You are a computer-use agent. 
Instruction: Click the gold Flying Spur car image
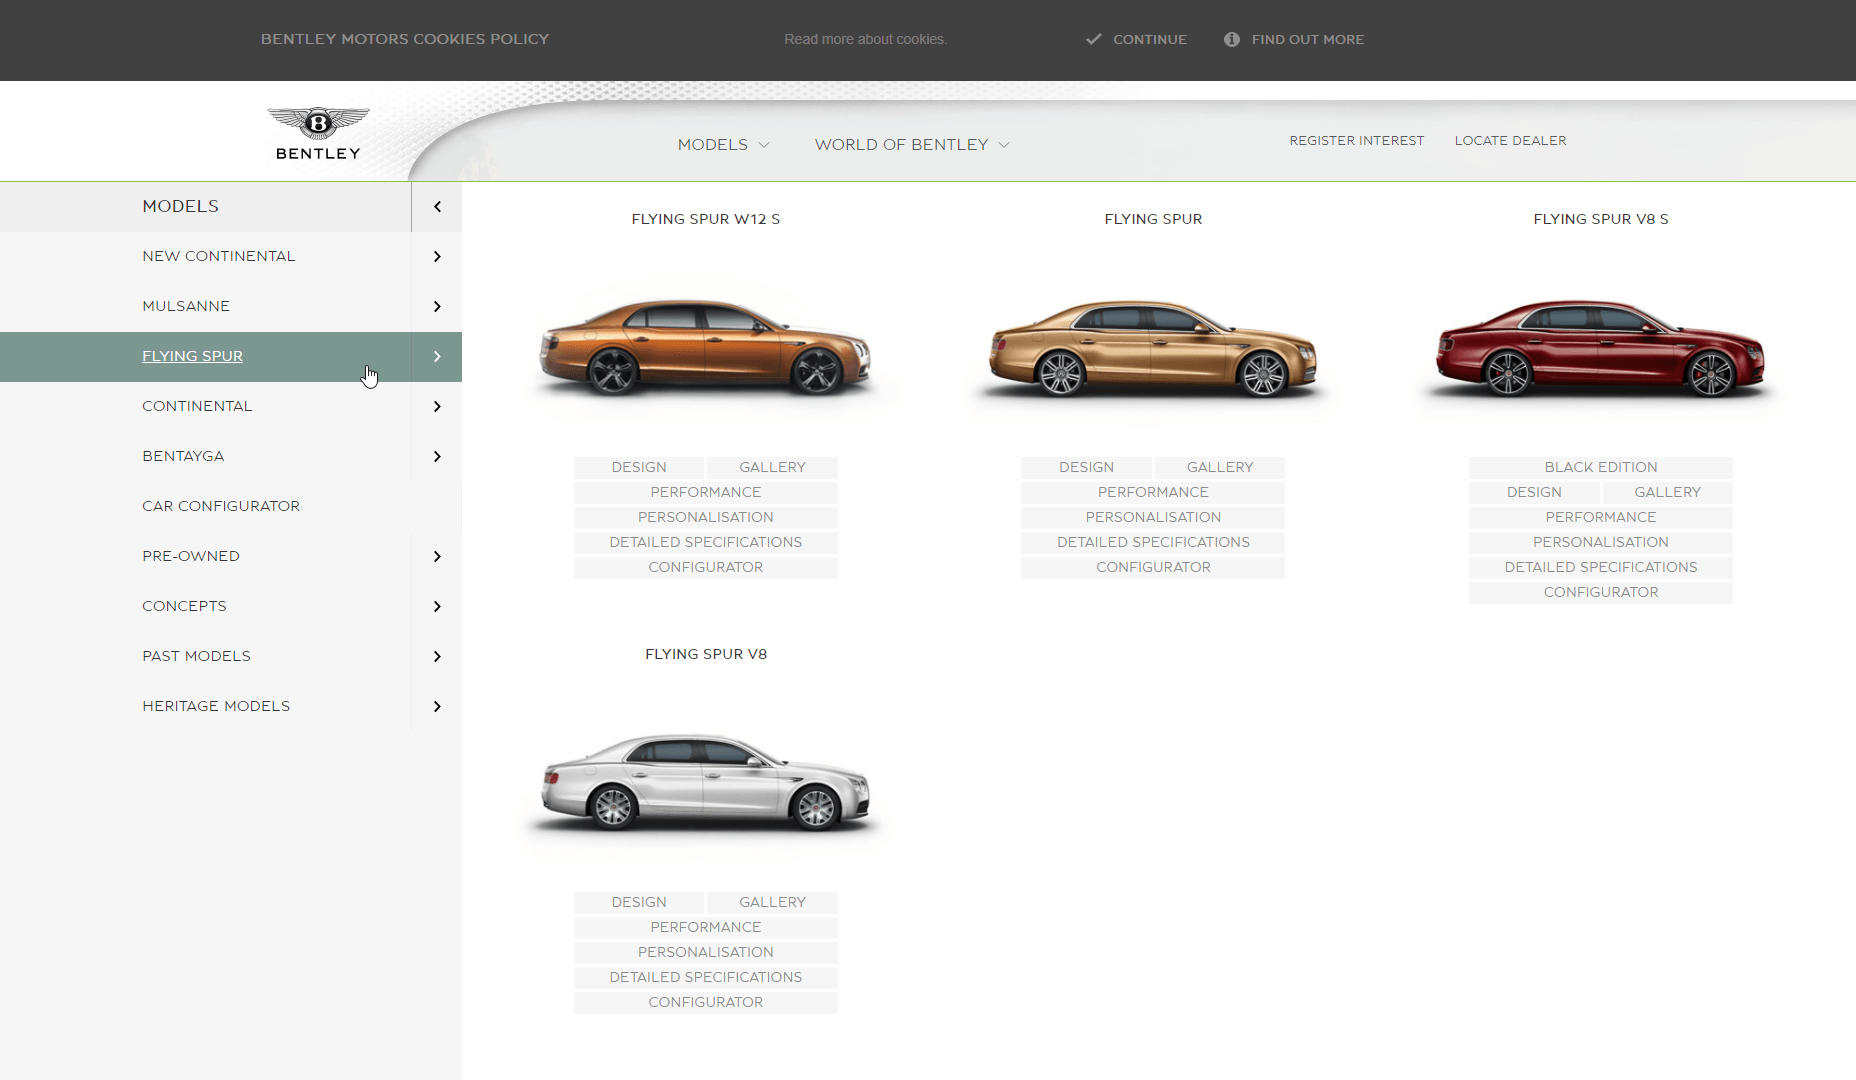click(x=1153, y=347)
